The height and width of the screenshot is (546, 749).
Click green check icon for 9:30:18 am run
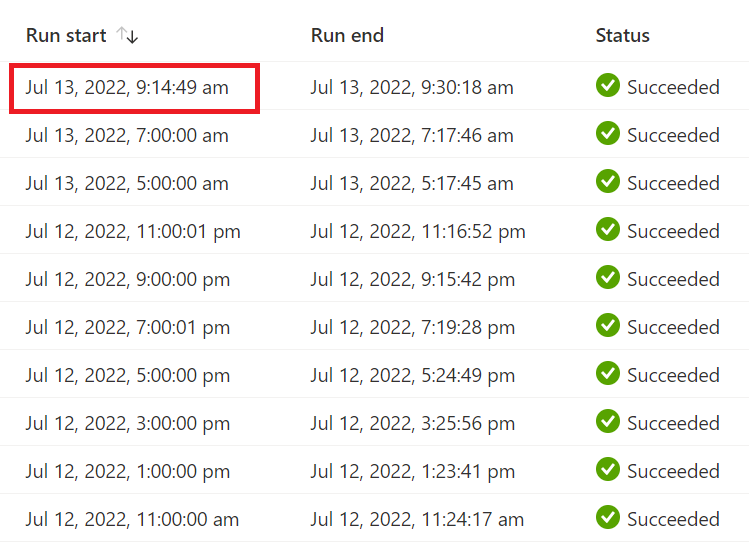608,86
